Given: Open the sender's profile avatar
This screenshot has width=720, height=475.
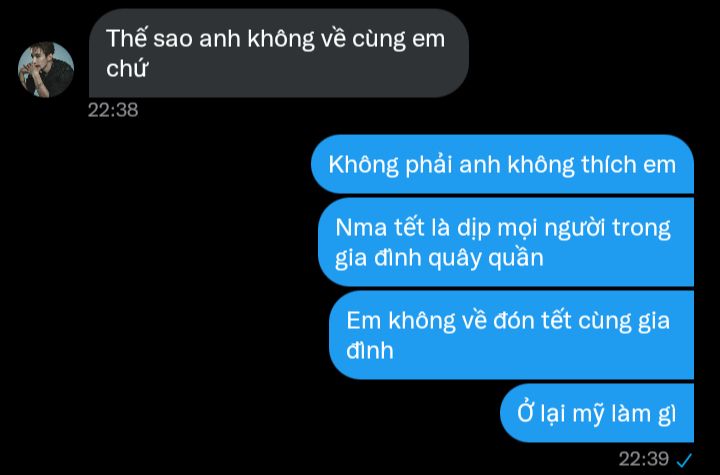Looking at the screenshot, I should (46, 70).
